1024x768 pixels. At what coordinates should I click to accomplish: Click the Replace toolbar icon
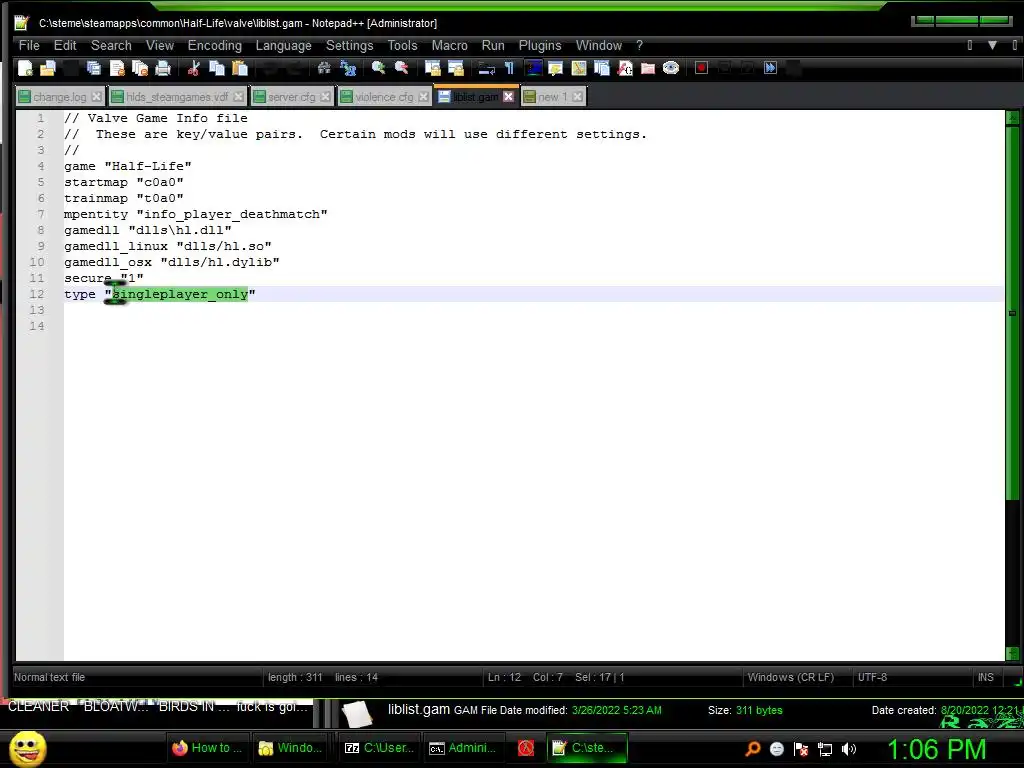click(x=347, y=68)
